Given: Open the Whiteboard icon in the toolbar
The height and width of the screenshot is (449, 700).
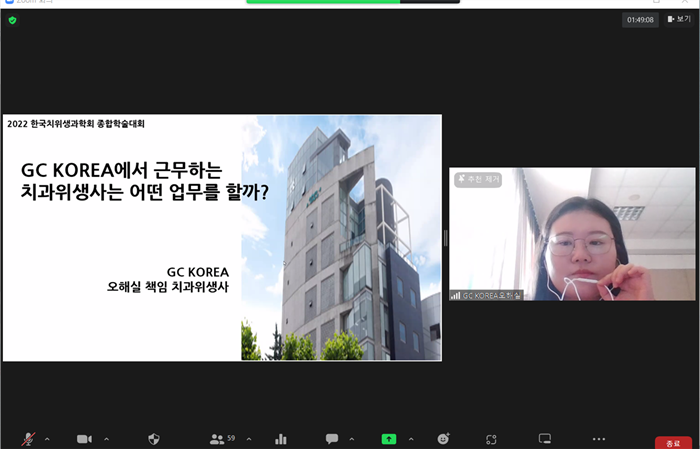Looking at the screenshot, I should point(545,439).
